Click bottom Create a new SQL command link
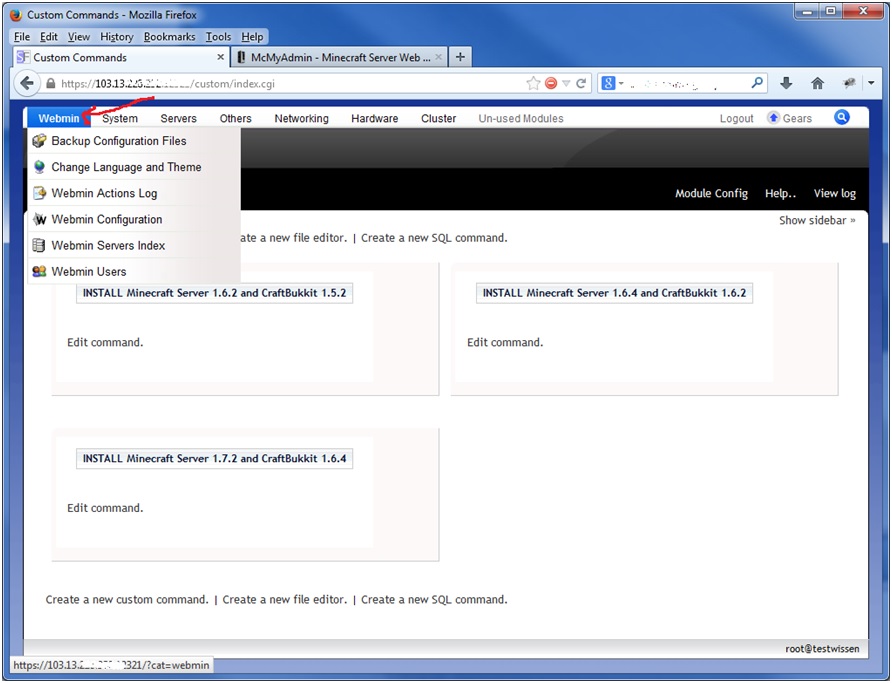The width and height of the screenshot is (892, 683). pyautogui.click(x=434, y=599)
